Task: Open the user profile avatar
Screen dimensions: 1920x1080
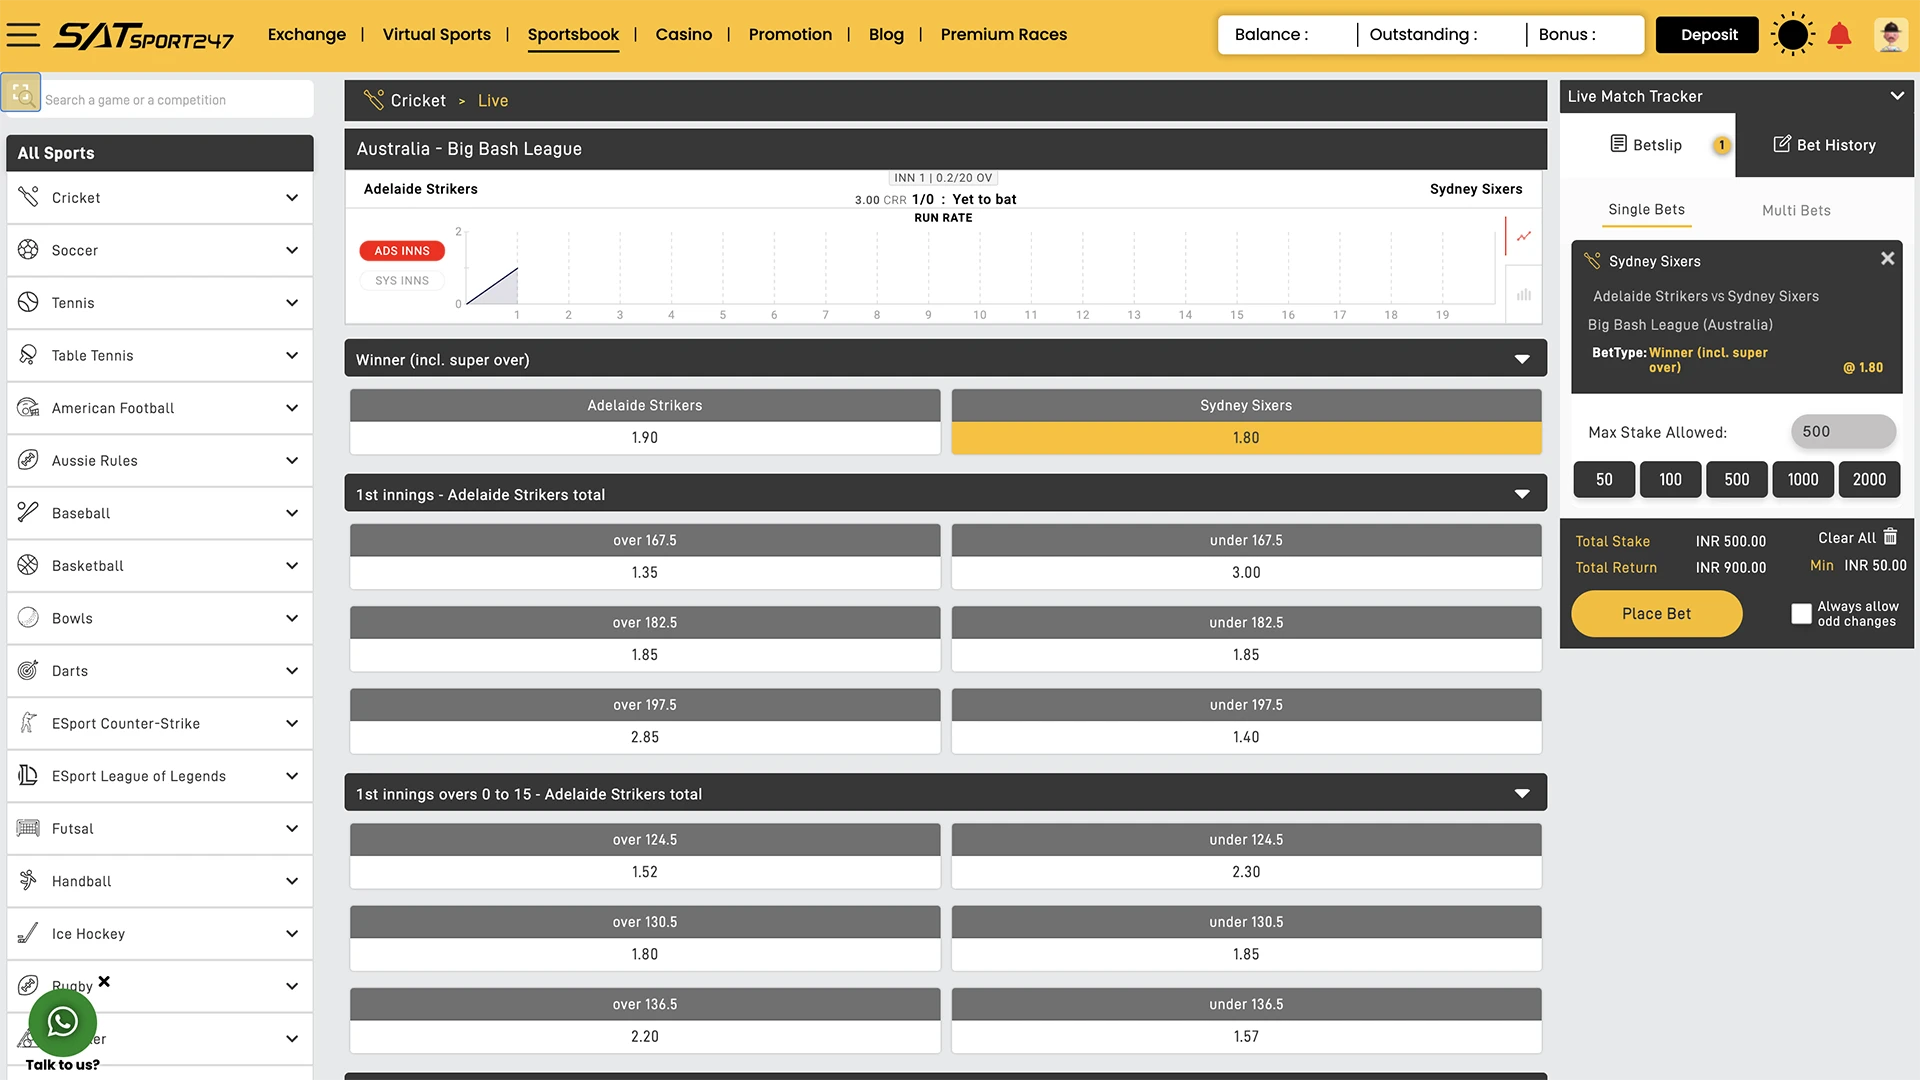Action: [1890, 35]
